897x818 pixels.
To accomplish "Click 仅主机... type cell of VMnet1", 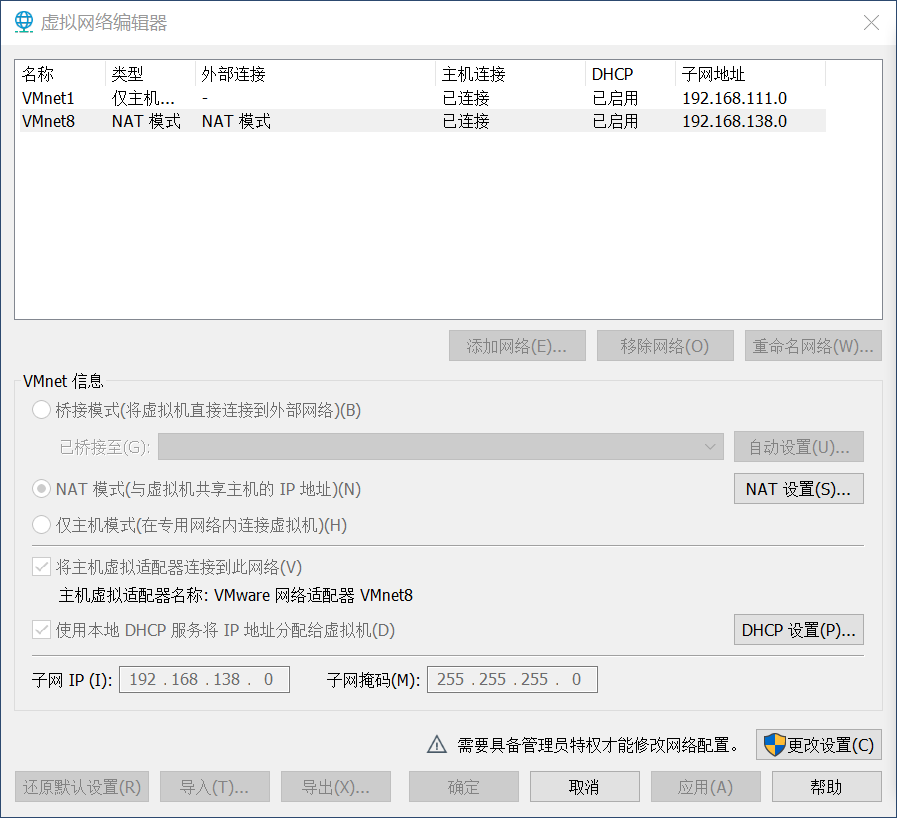I will 143,98.
